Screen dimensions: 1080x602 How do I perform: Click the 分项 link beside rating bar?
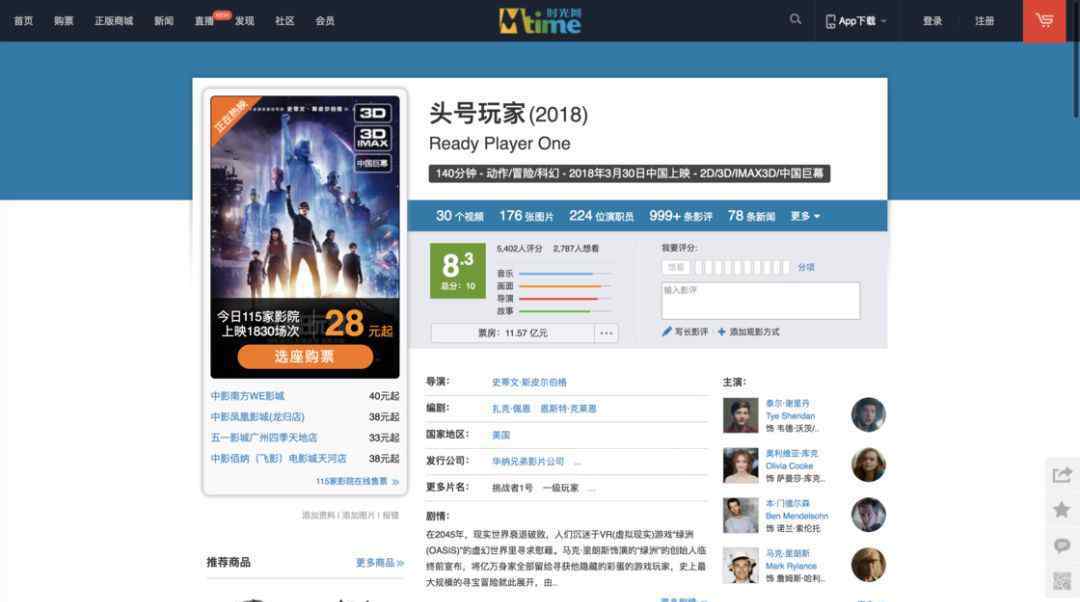point(806,267)
